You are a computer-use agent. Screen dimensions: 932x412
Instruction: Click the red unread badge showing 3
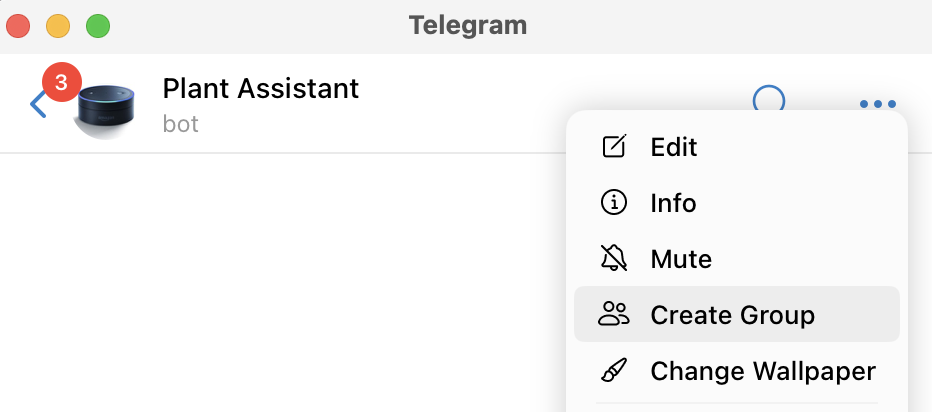61,82
